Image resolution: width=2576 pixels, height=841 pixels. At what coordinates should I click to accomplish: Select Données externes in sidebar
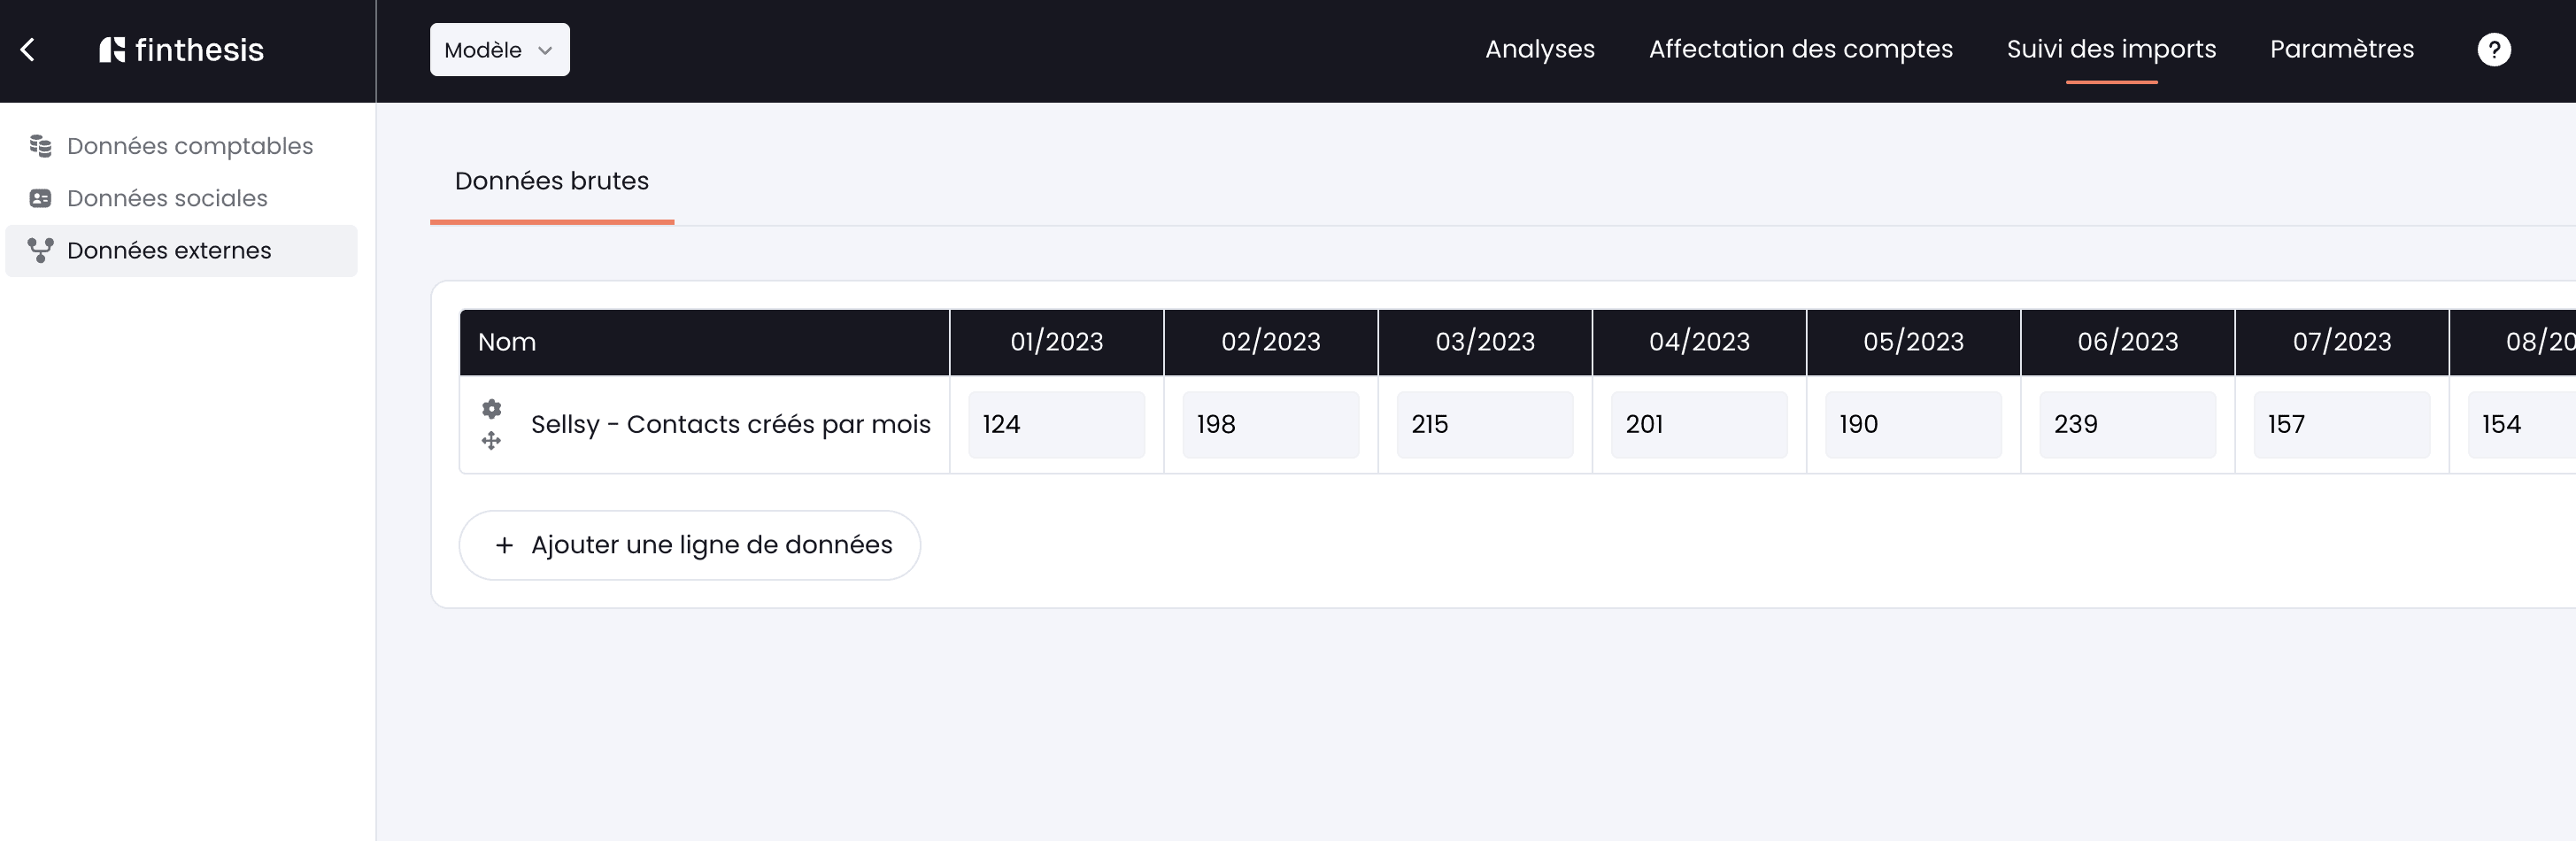pyautogui.click(x=181, y=250)
